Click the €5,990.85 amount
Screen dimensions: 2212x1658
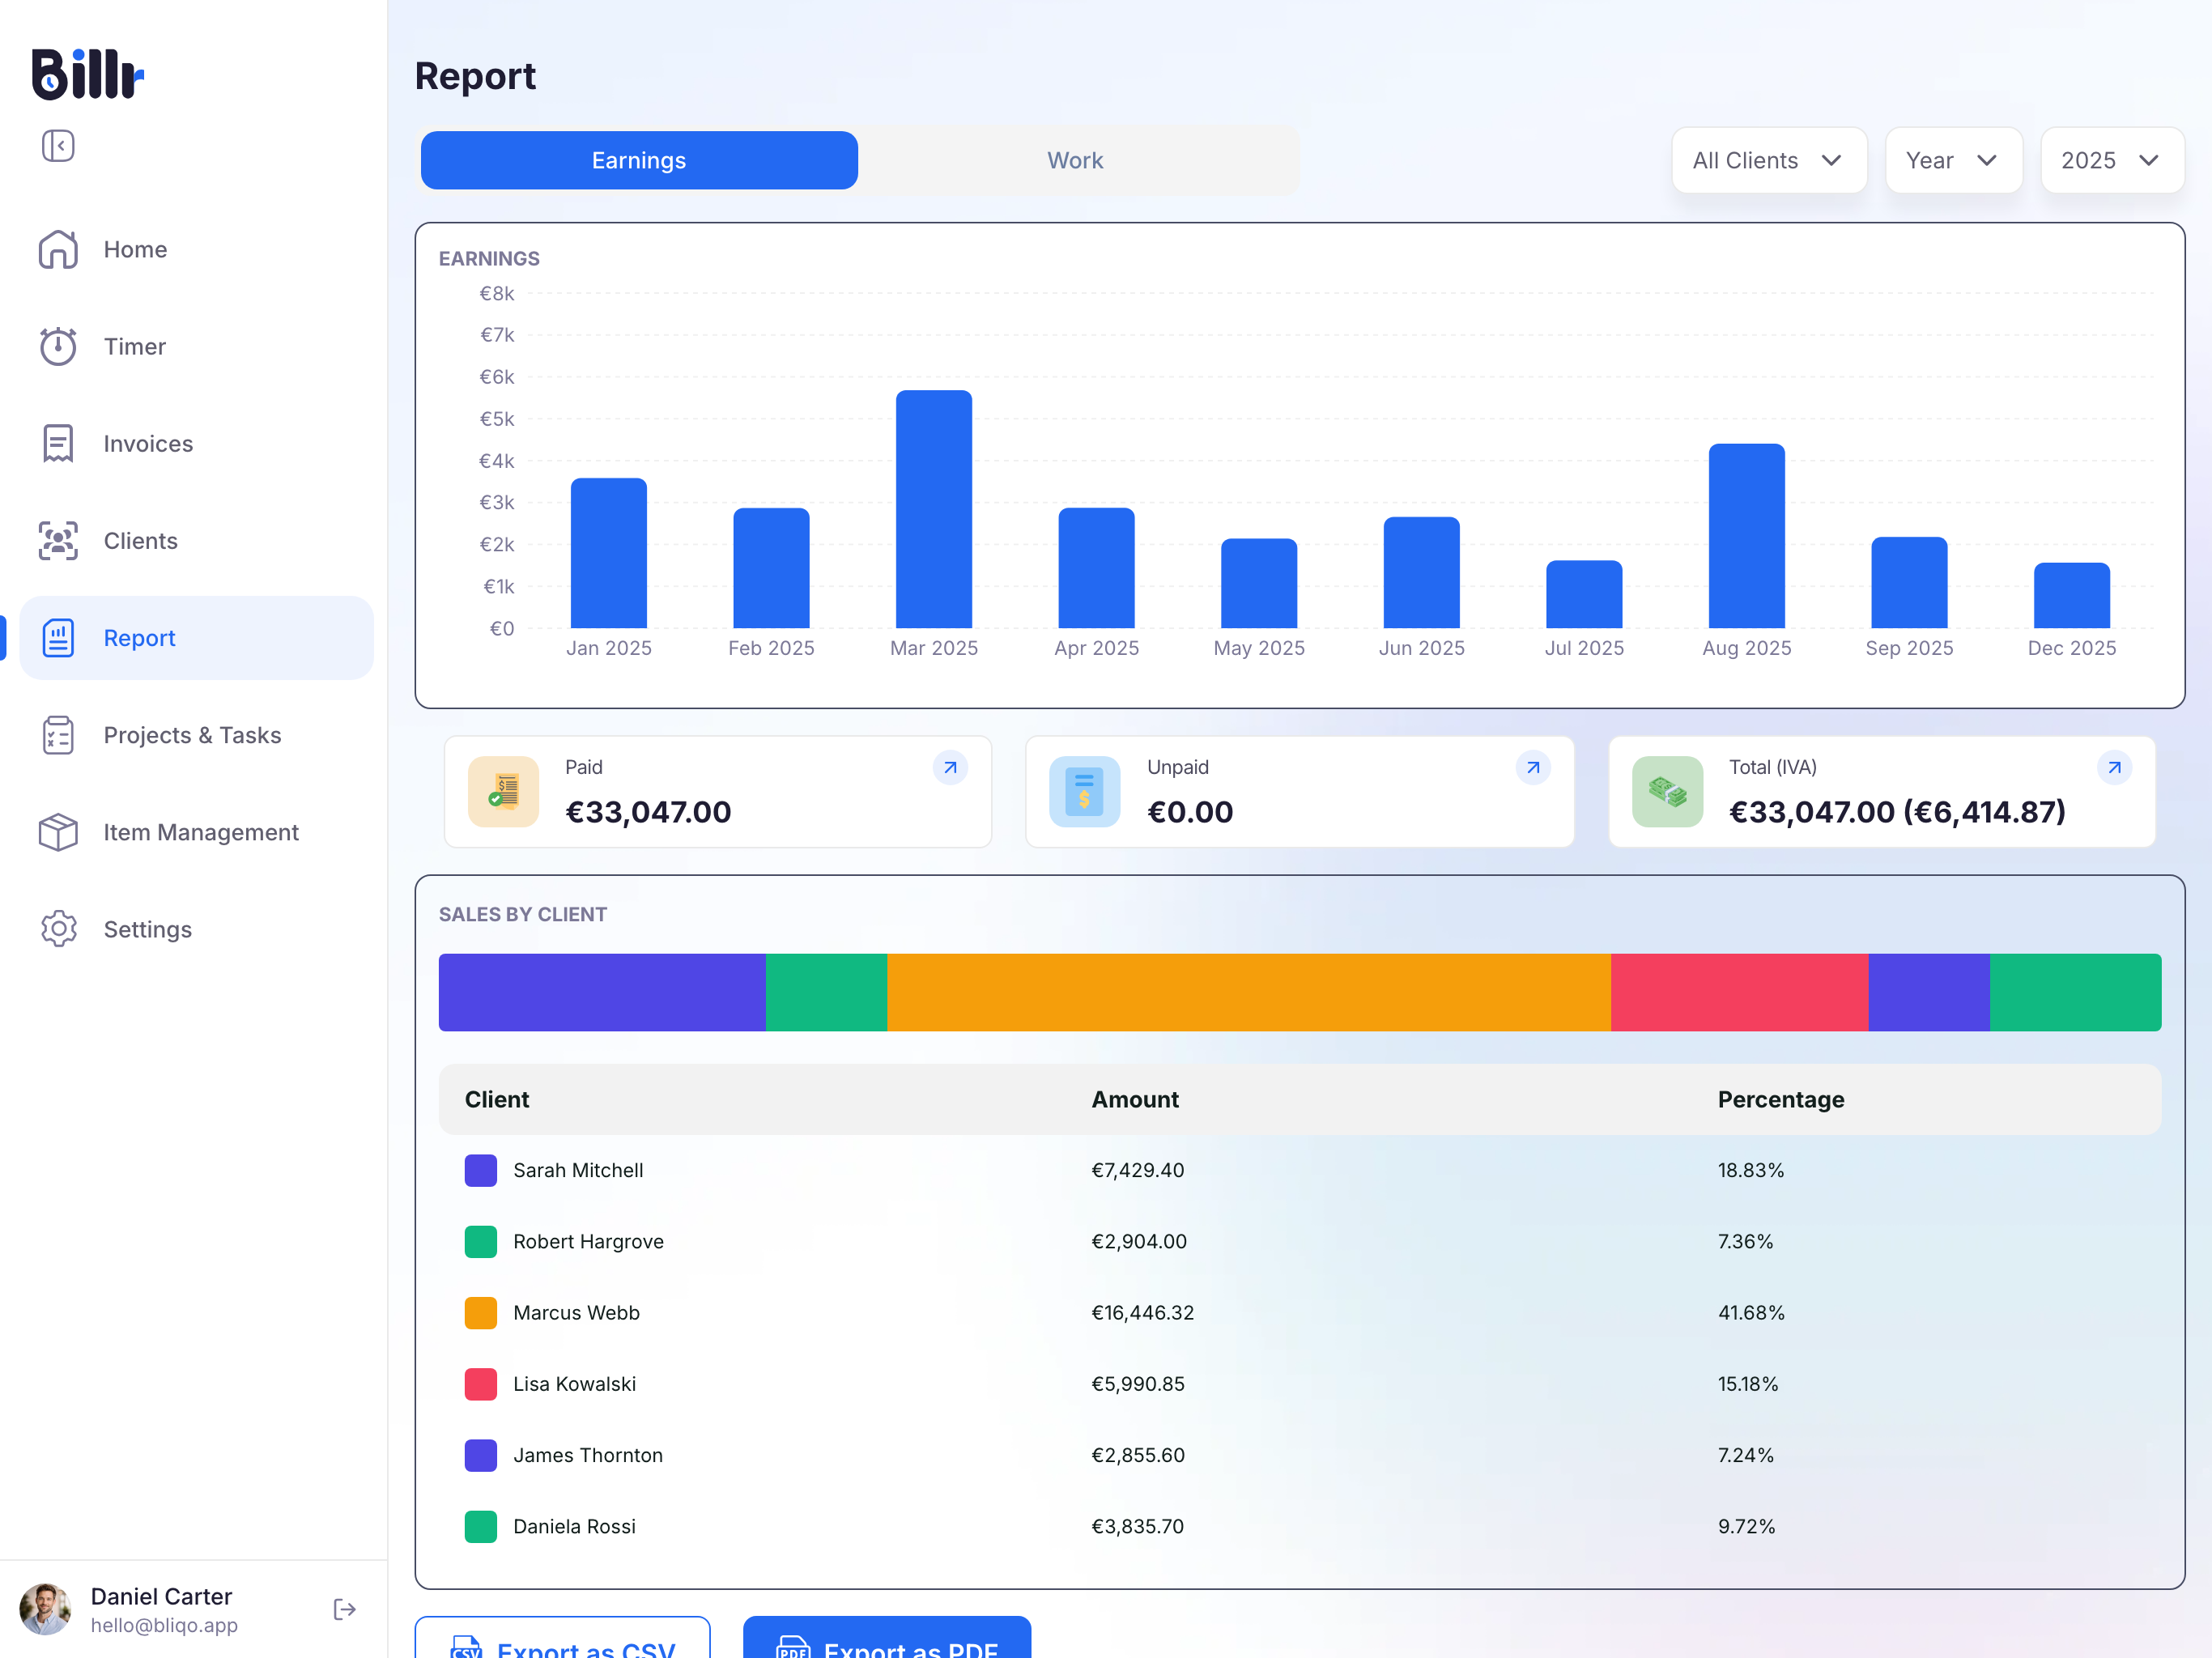point(1137,1384)
